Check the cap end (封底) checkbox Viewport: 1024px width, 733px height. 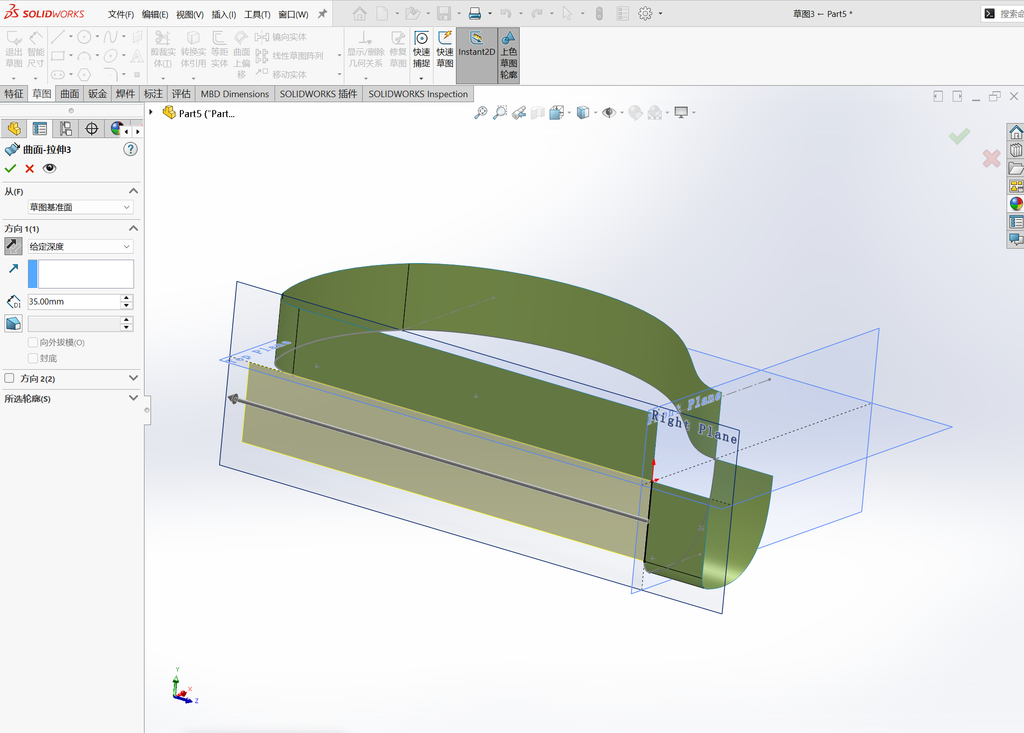[x=33, y=358]
